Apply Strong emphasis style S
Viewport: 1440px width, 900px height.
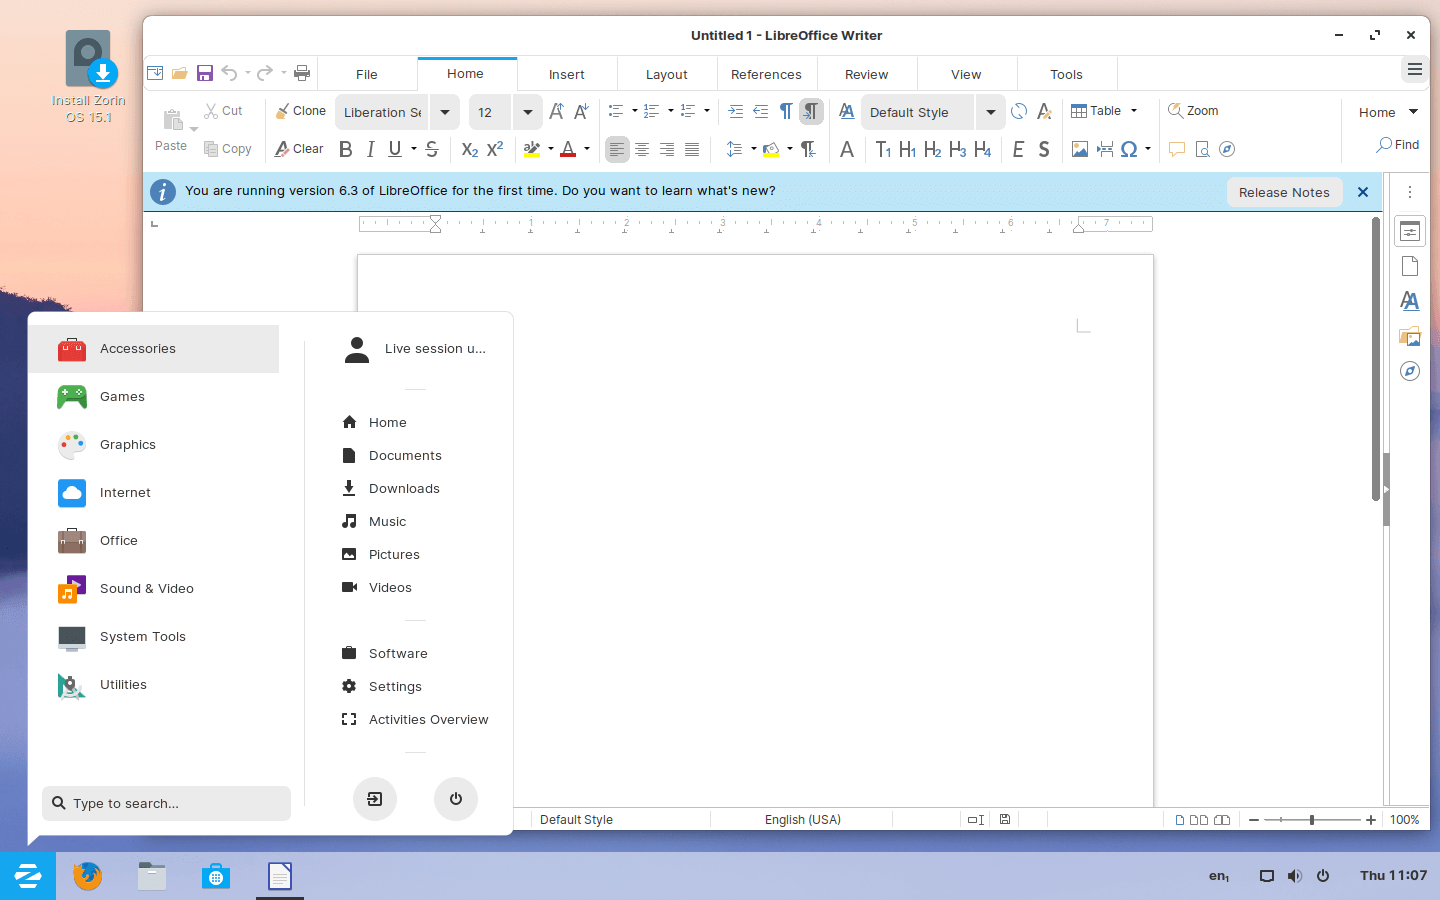[1044, 149]
